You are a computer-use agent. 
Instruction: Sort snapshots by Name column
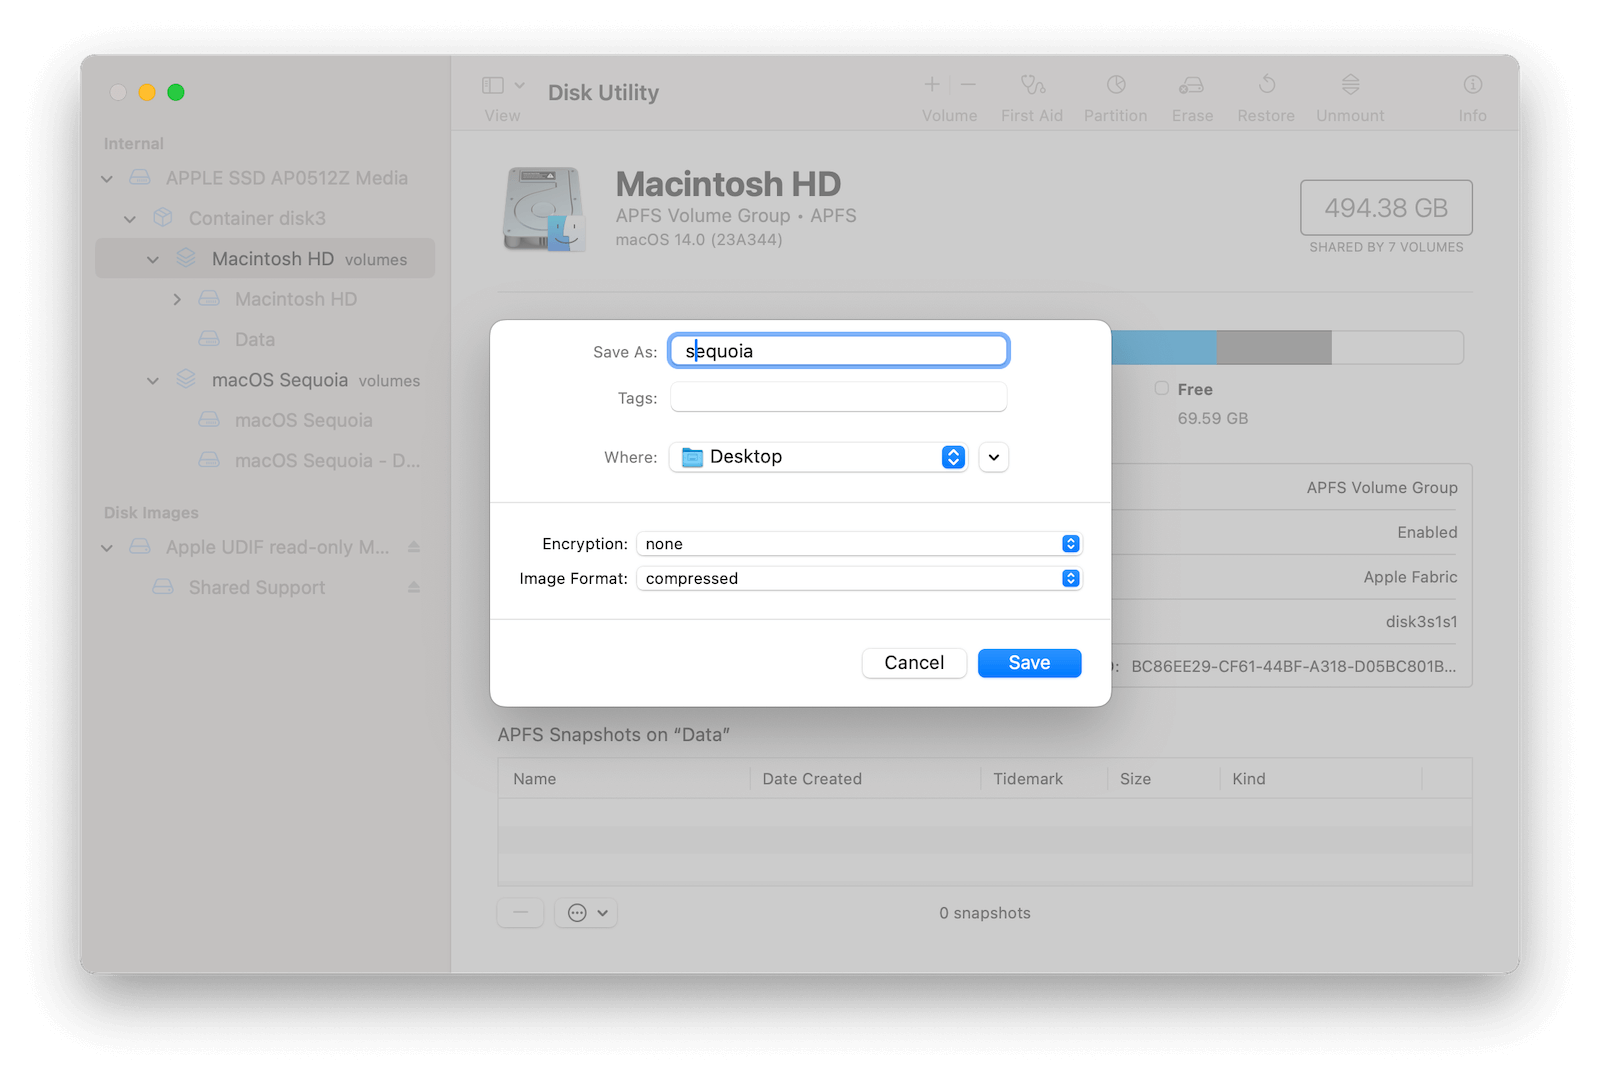624,779
